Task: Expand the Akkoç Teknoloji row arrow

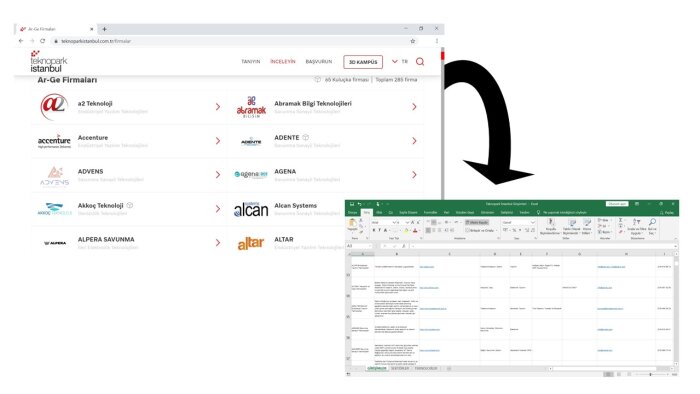Action: click(x=218, y=209)
